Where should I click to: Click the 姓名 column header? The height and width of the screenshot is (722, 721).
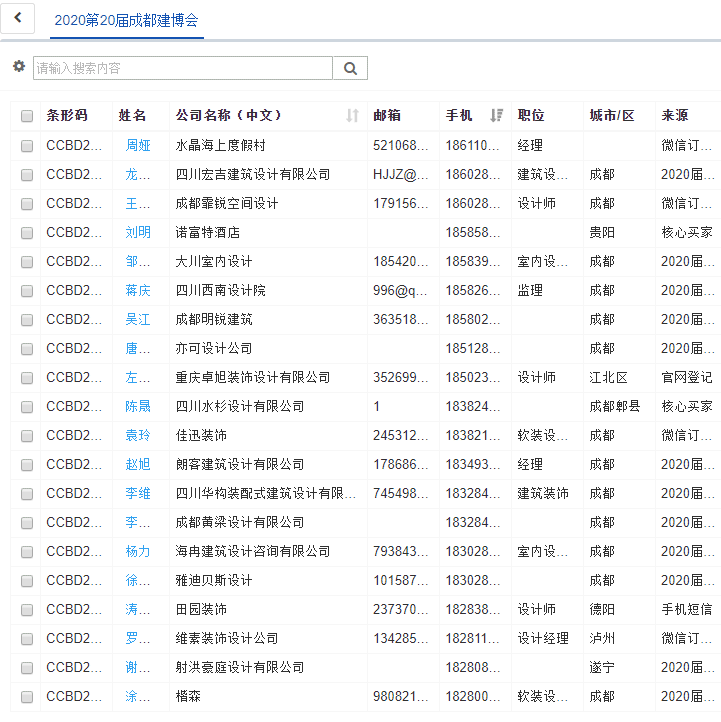click(132, 115)
